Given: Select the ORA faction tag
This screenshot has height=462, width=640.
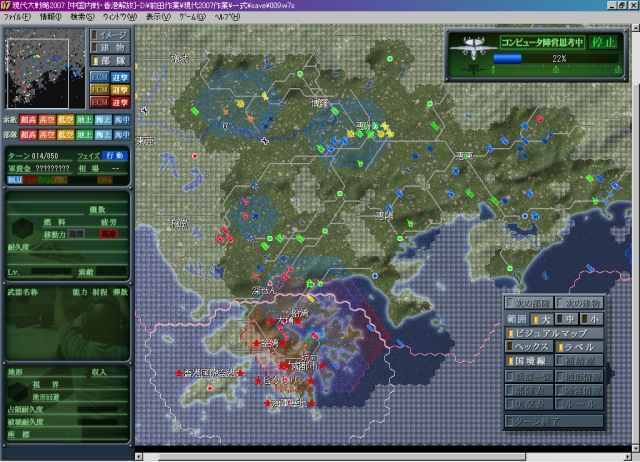Looking at the screenshot, I should click(x=105, y=180).
